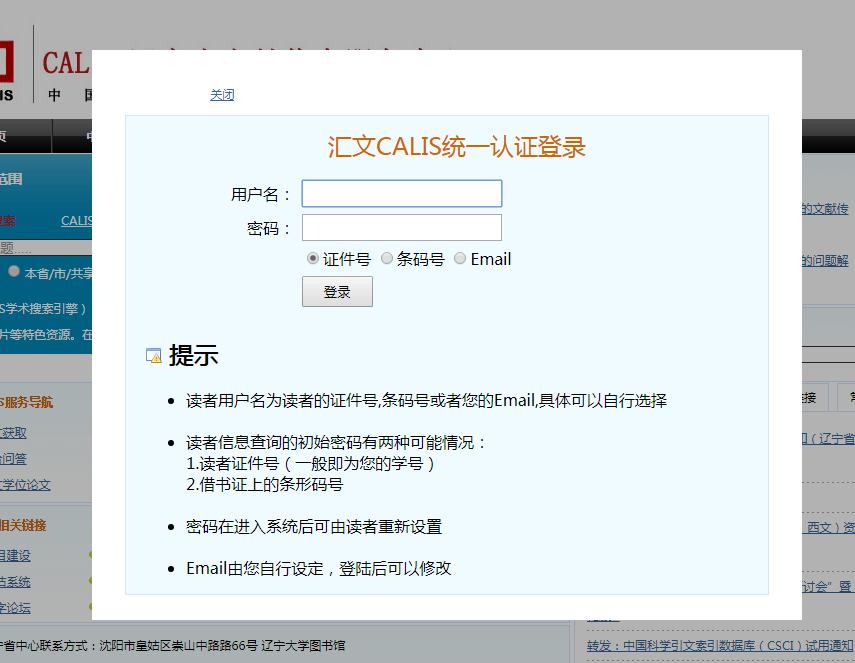Click the hint Email由您自行设定，登陆后可以修改
The height and width of the screenshot is (663, 855).
(x=318, y=568)
